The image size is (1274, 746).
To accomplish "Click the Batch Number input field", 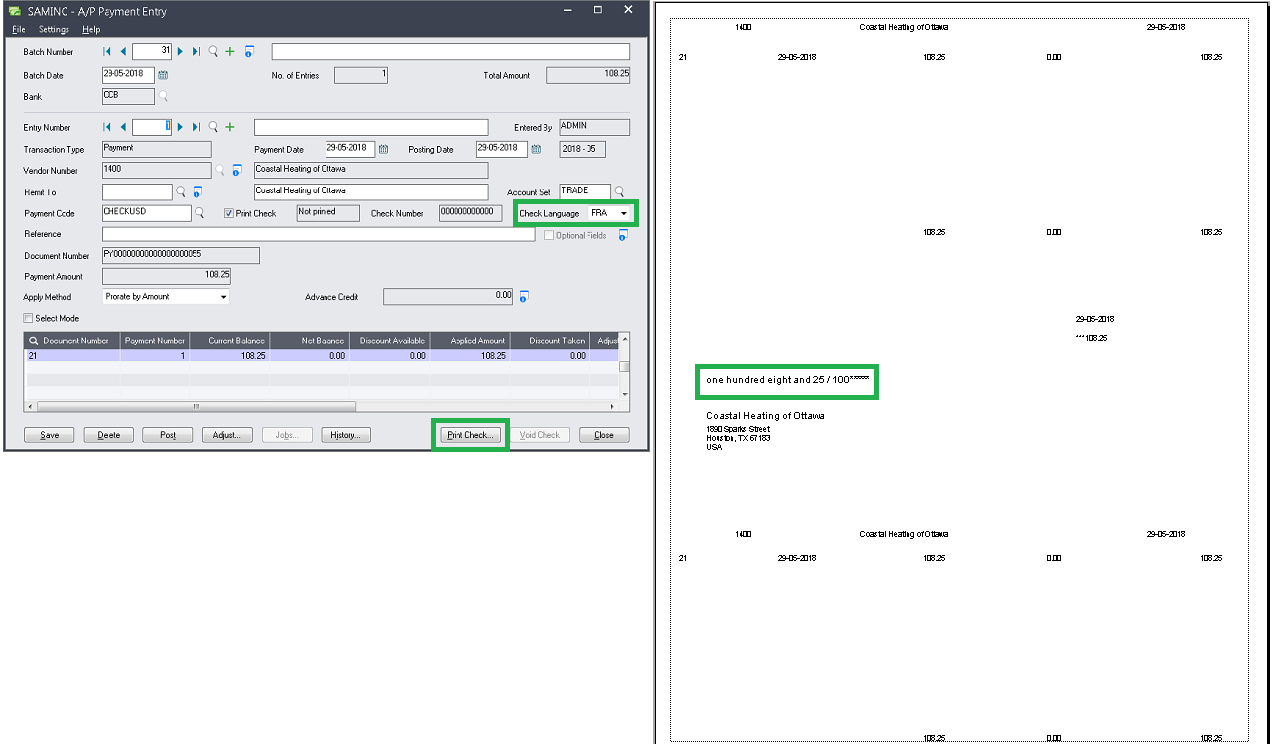I will (152, 51).
